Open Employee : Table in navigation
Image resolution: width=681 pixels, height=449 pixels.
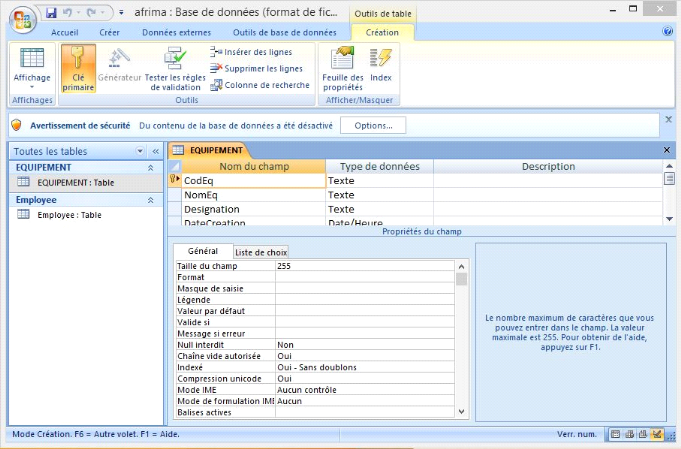coord(69,215)
